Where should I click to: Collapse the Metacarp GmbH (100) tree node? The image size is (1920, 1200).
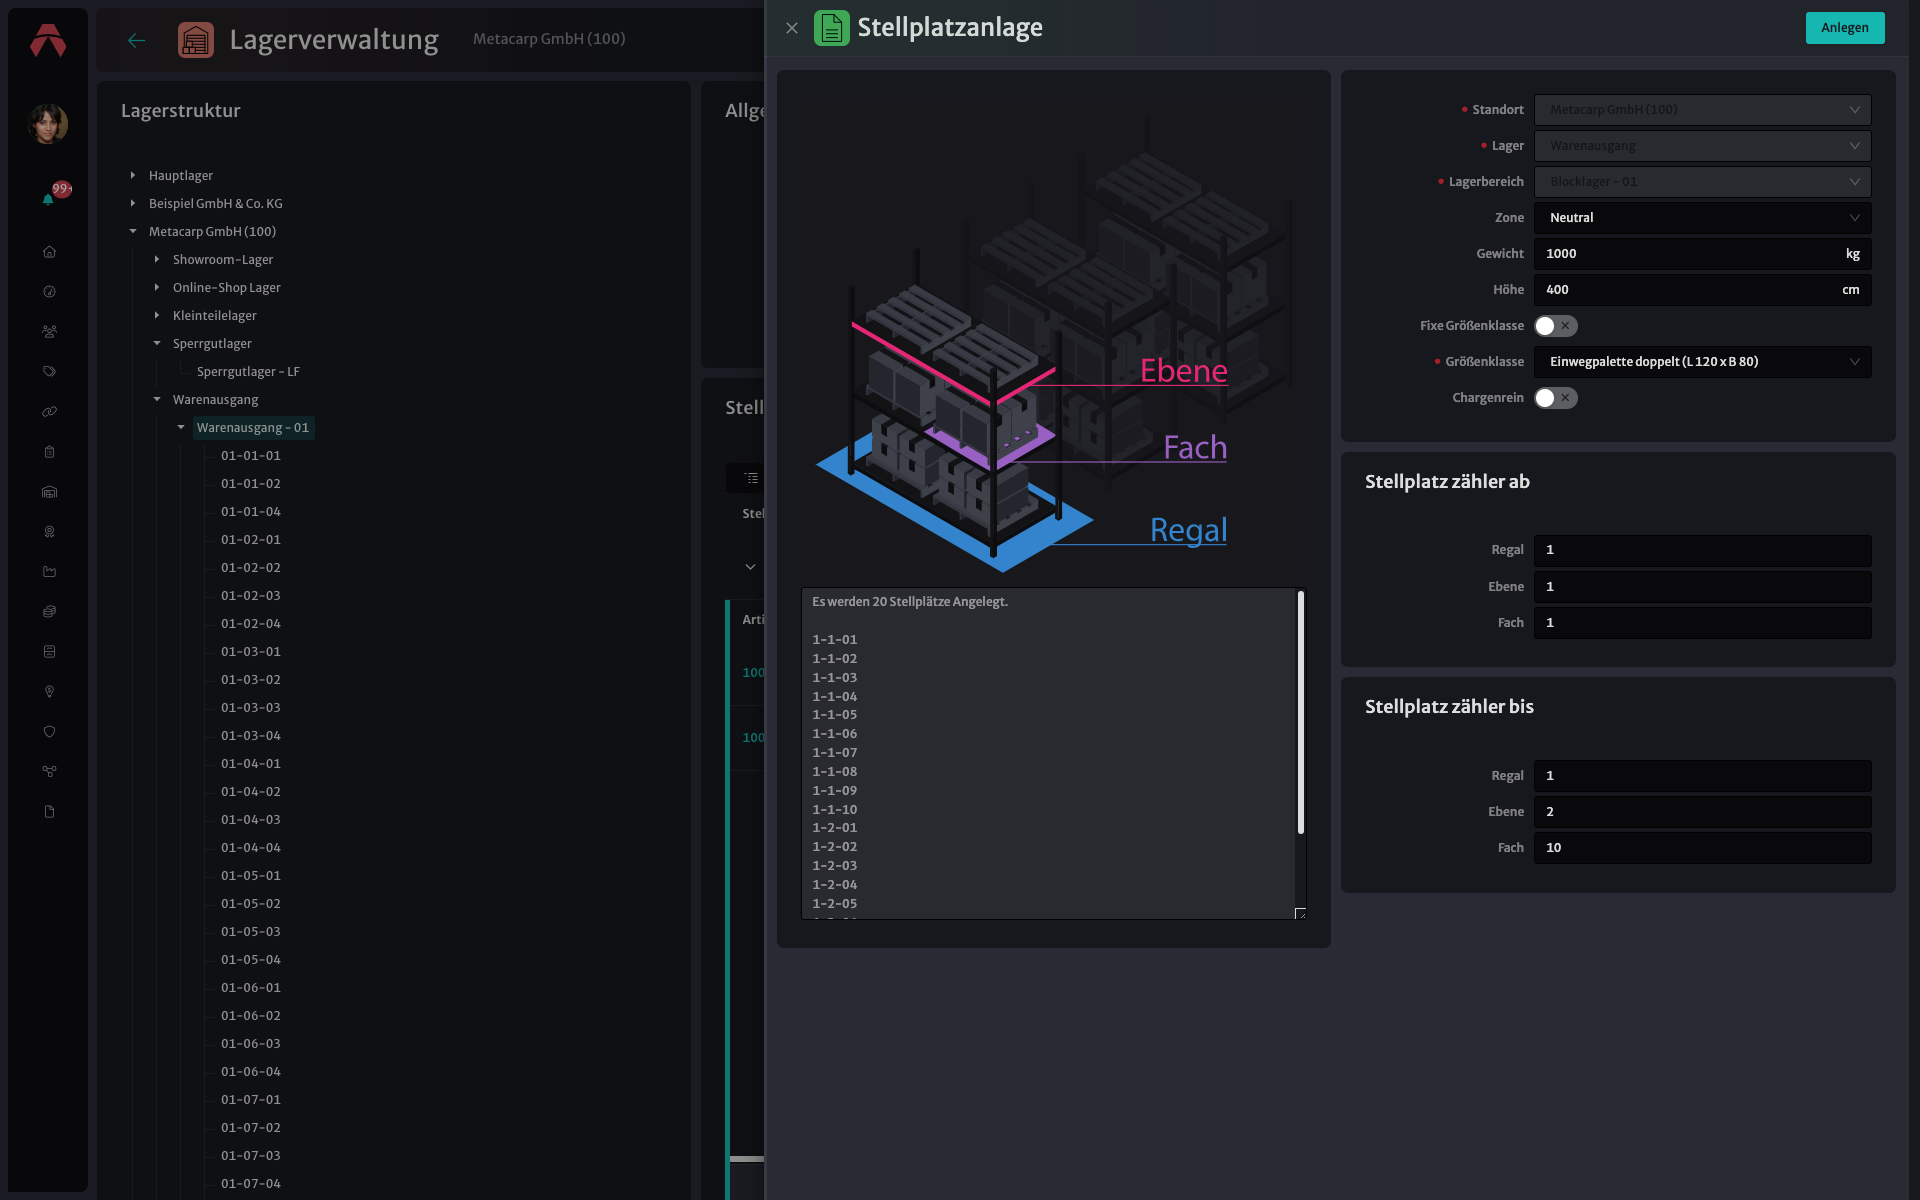point(133,231)
